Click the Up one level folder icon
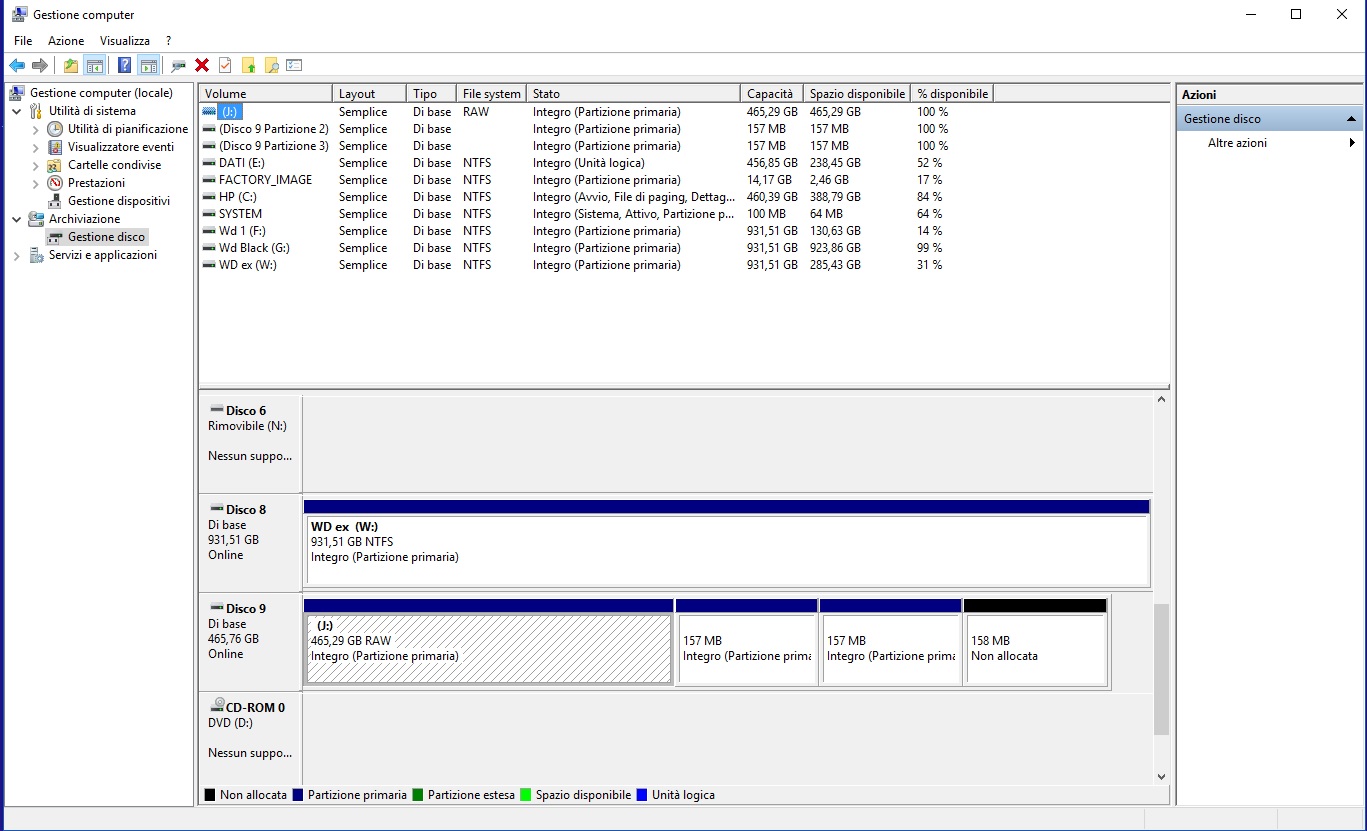The height and width of the screenshot is (831, 1367). coord(70,65)
